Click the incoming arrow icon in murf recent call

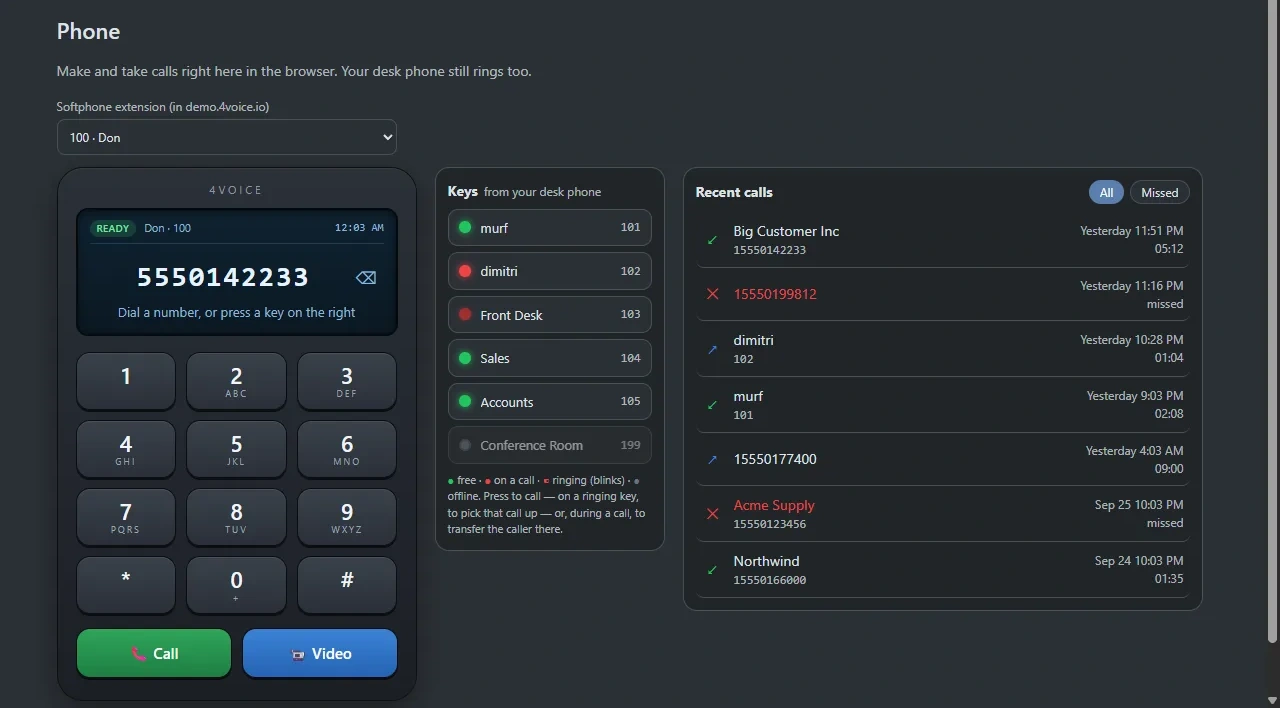click(x=712, y=405)
